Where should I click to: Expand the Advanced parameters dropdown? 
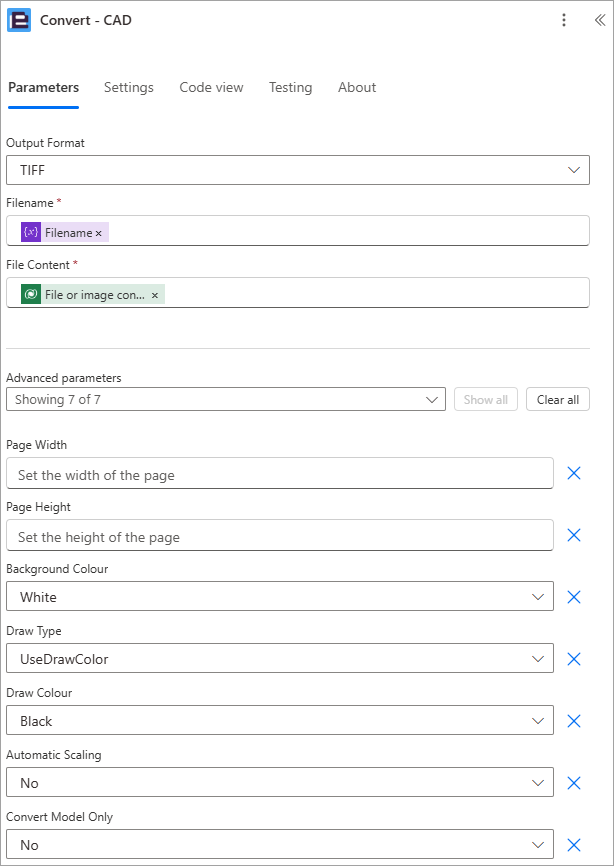[x=226, y=399]
